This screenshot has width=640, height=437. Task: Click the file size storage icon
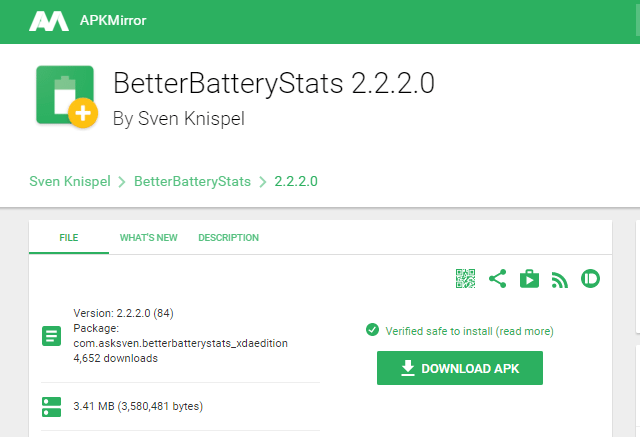pos(51,407)
